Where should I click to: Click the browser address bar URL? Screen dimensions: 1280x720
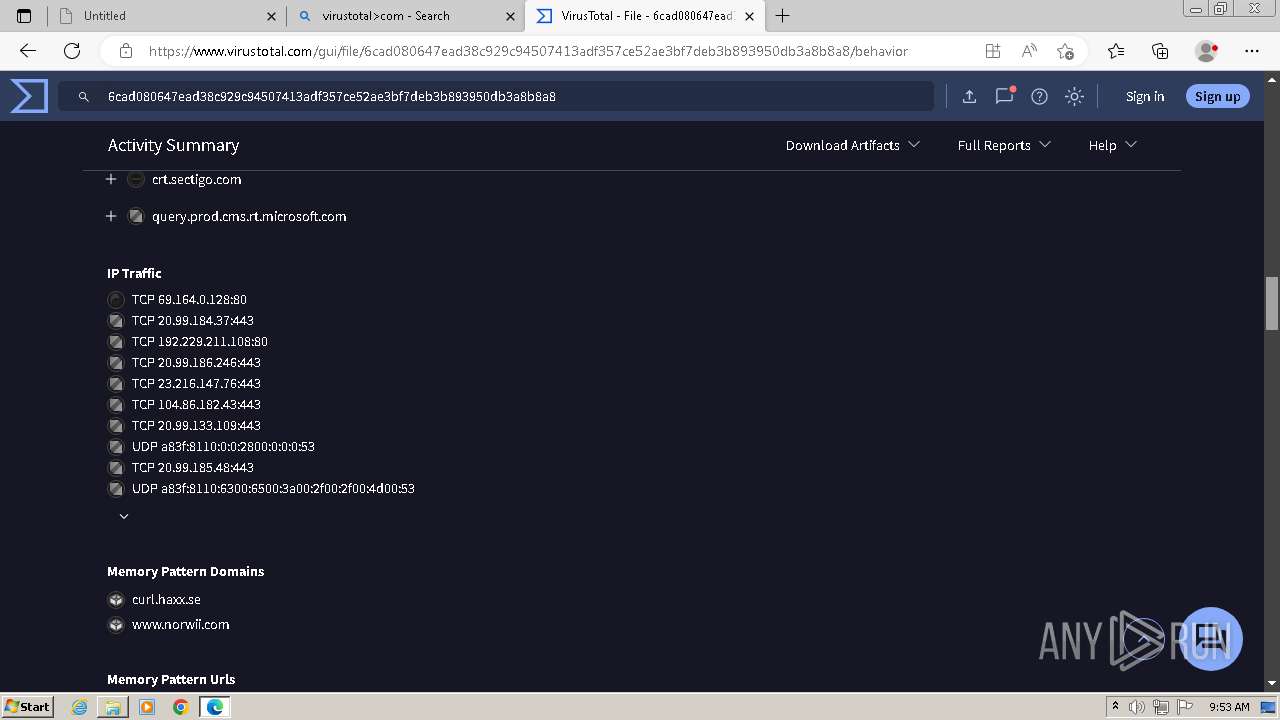click(x=528, y=51)
